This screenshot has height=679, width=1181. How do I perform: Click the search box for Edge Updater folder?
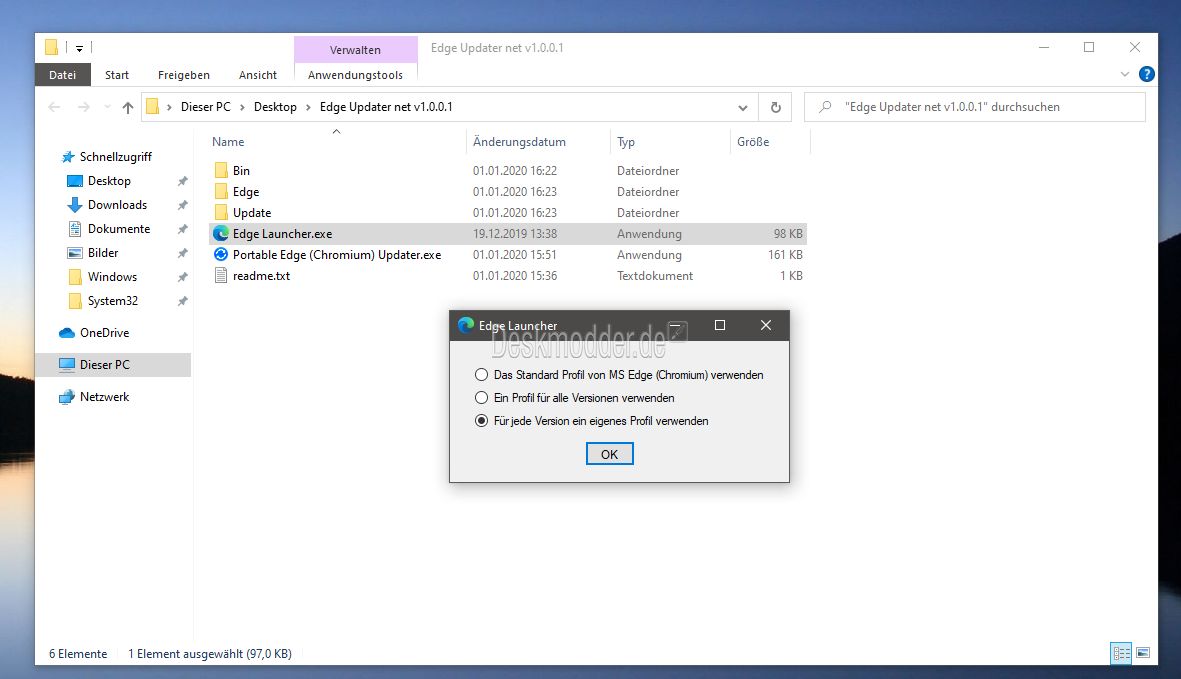[975, 107]
